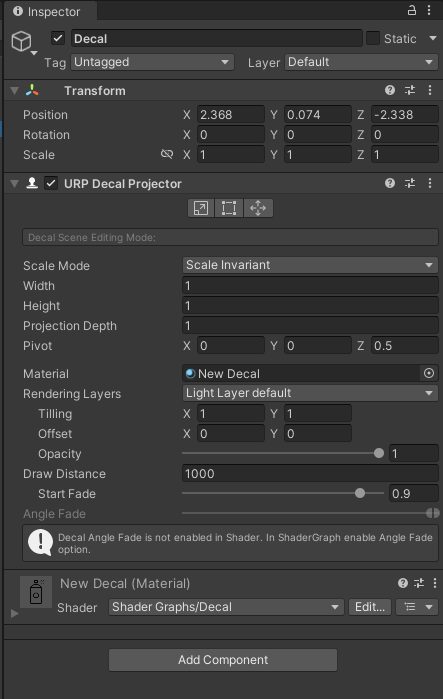443x699 pixels.
Task: Click the Edit... shader button
Action: pyautogui.click(x=369, y=607)
